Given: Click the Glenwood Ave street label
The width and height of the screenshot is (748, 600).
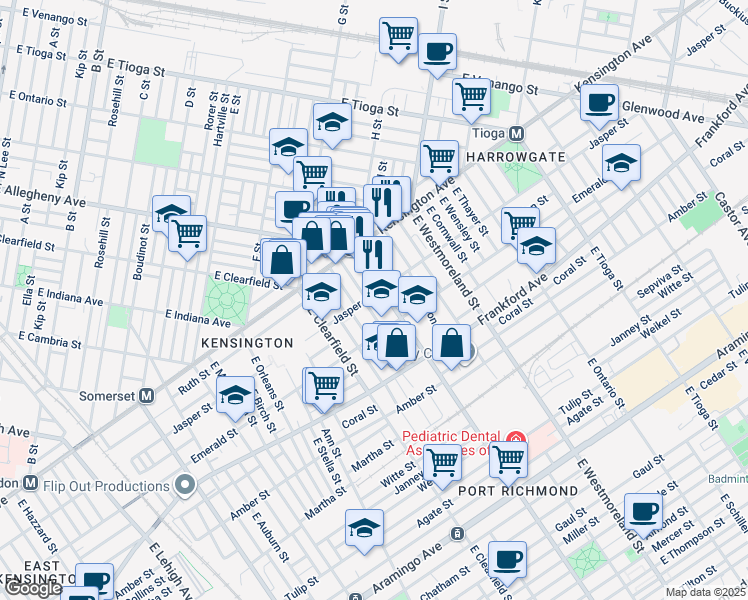Looking at the screenshot, I should point(663,112).
